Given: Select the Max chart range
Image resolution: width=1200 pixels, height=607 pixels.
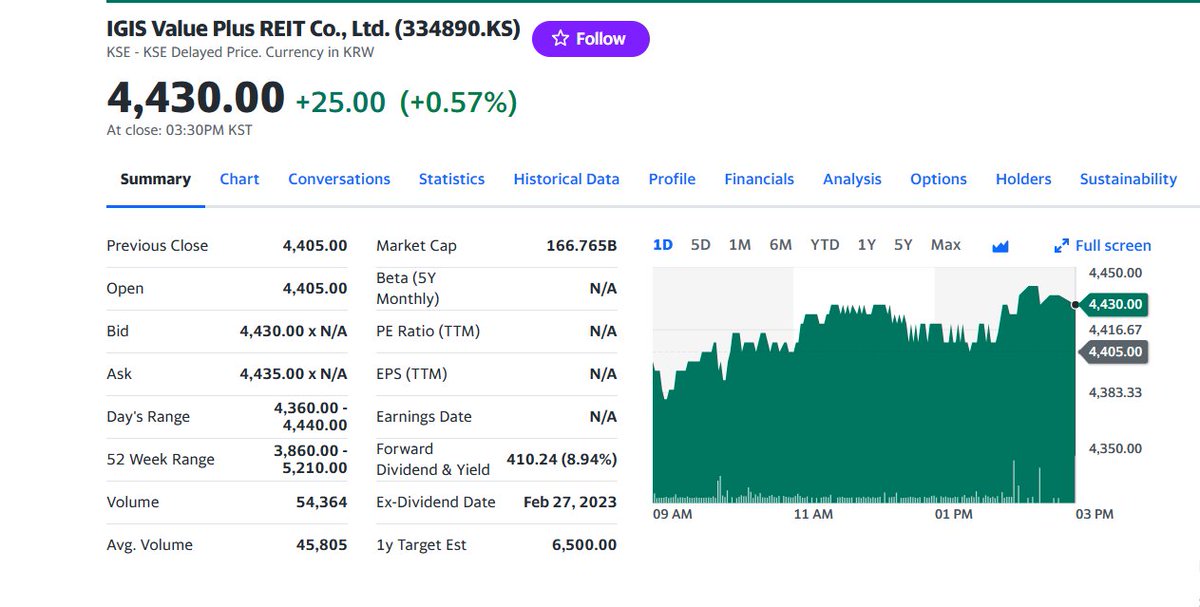Looking at the screenshot, I should (946, 245).
